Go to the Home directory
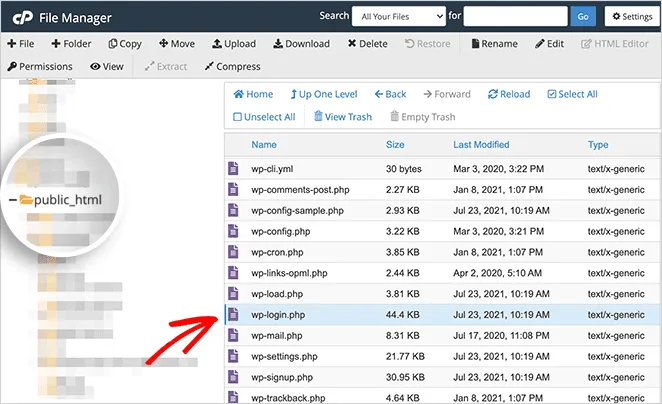This screenshot has height=404, width=662. point(253,94)
